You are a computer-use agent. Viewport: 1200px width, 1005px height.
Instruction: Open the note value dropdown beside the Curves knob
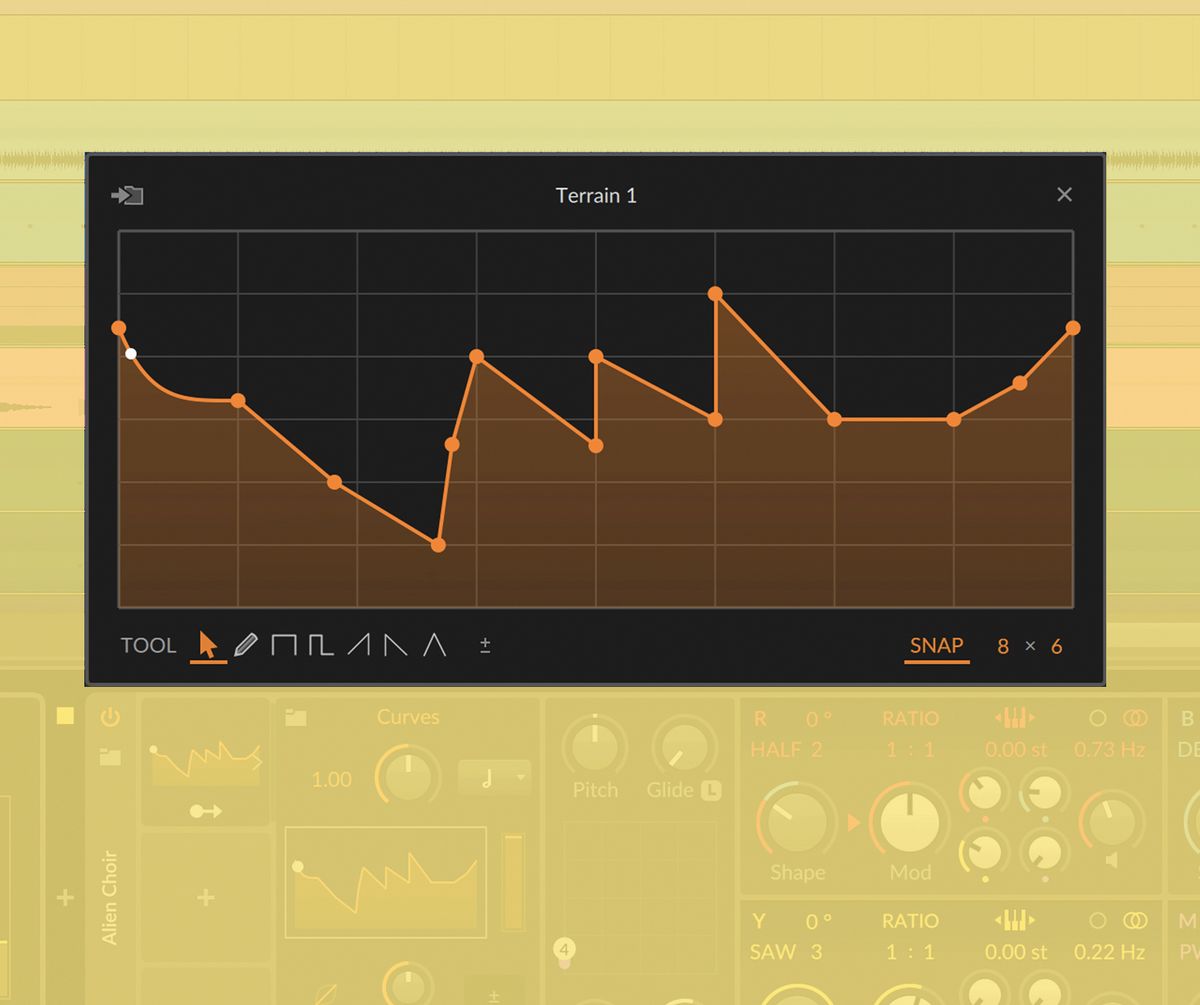pos(496,777)
